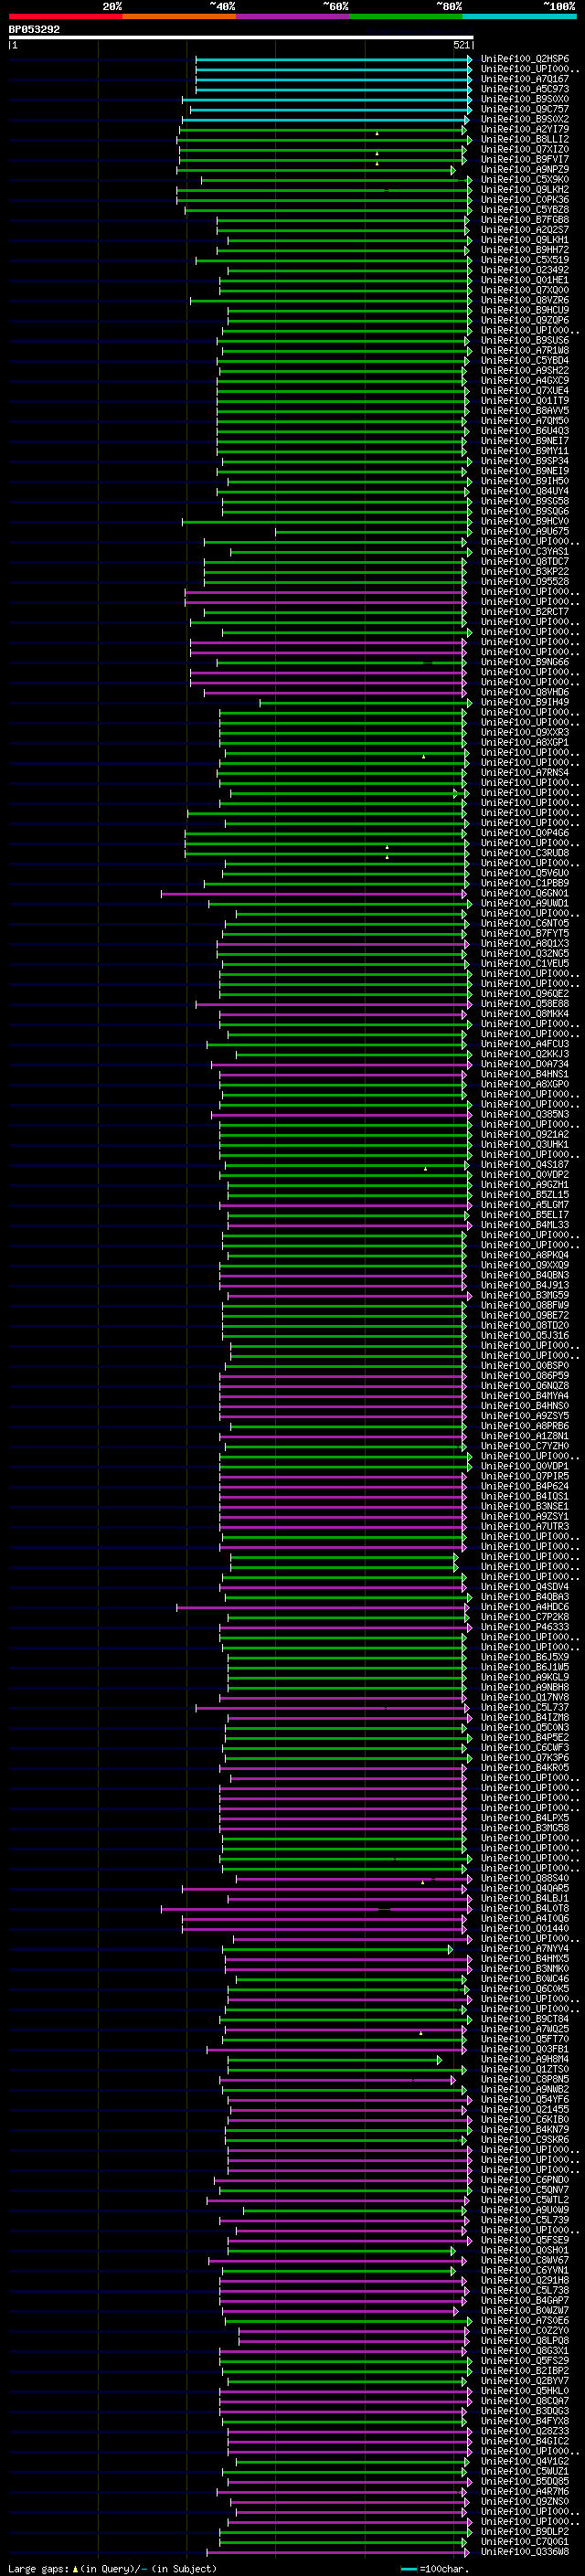The height and width of the screenshot is (2576, 585).
Task: Open hit UniRef100_B9S0X0
Action: point(525,99)
